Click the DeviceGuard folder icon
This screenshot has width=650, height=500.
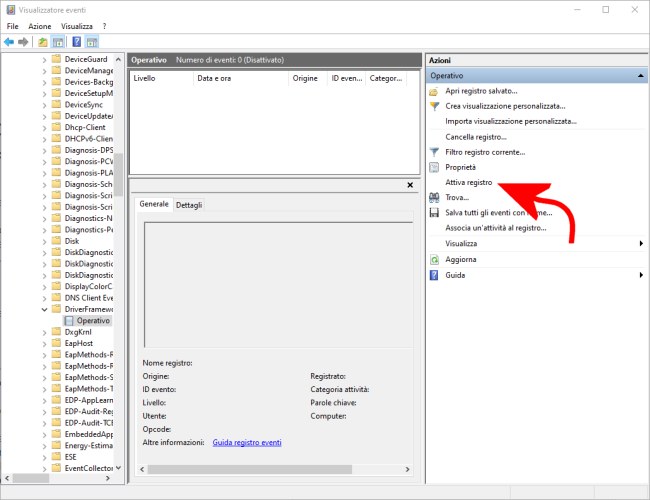point(56,59)
